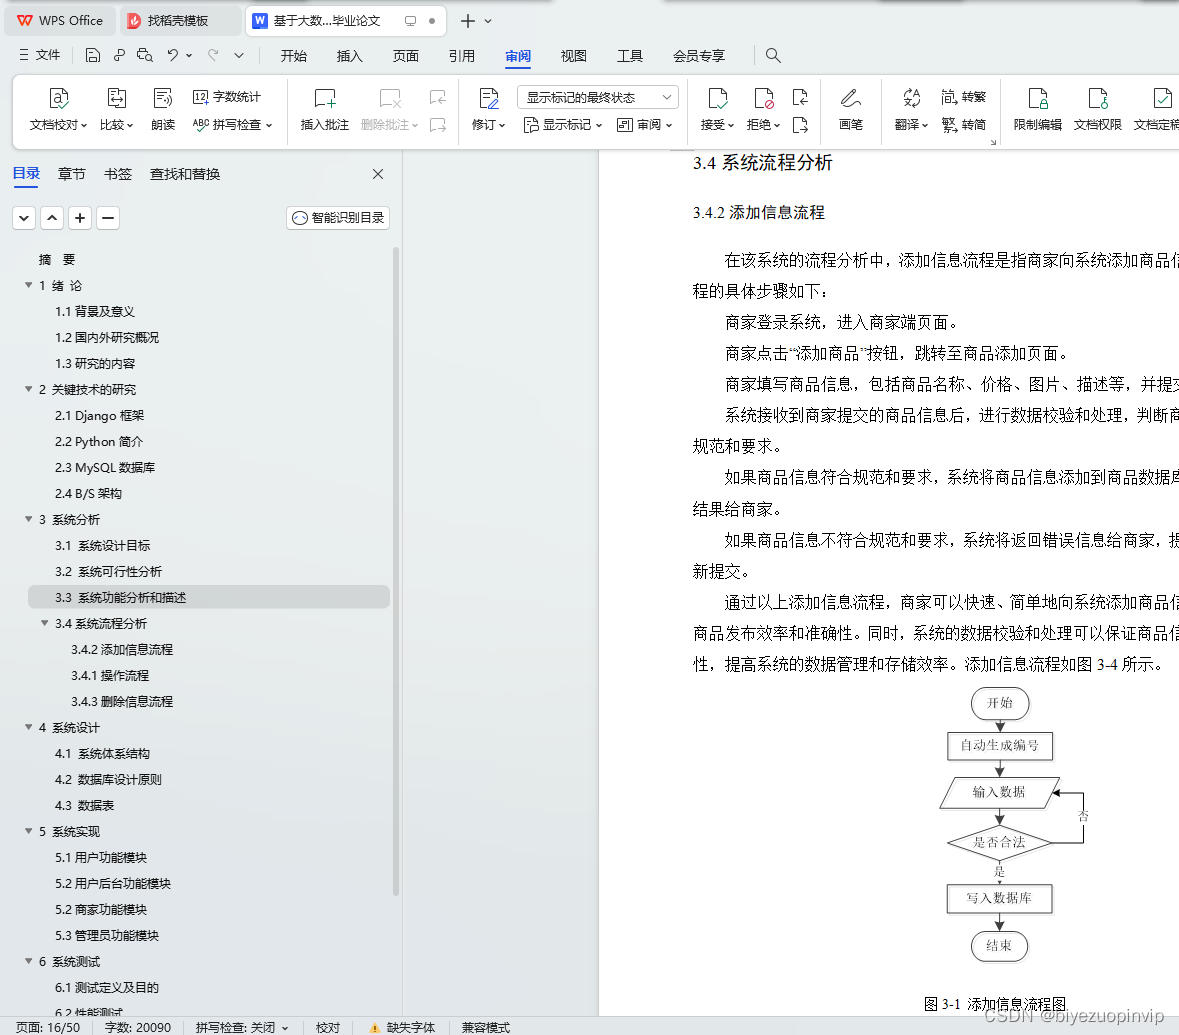Open Document Permissions settings
This screenshot has height=1035, width=1179.
pyautogui.click(x=1098, y=109)
